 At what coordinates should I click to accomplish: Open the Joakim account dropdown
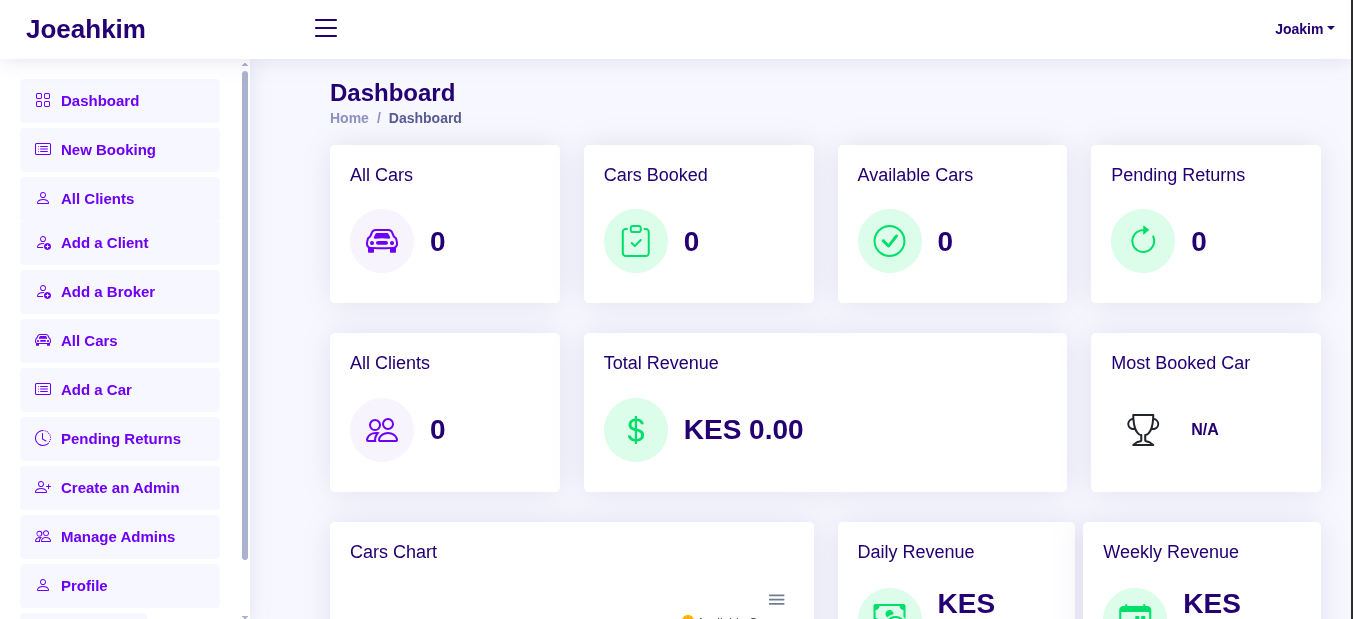point(1304,29)
